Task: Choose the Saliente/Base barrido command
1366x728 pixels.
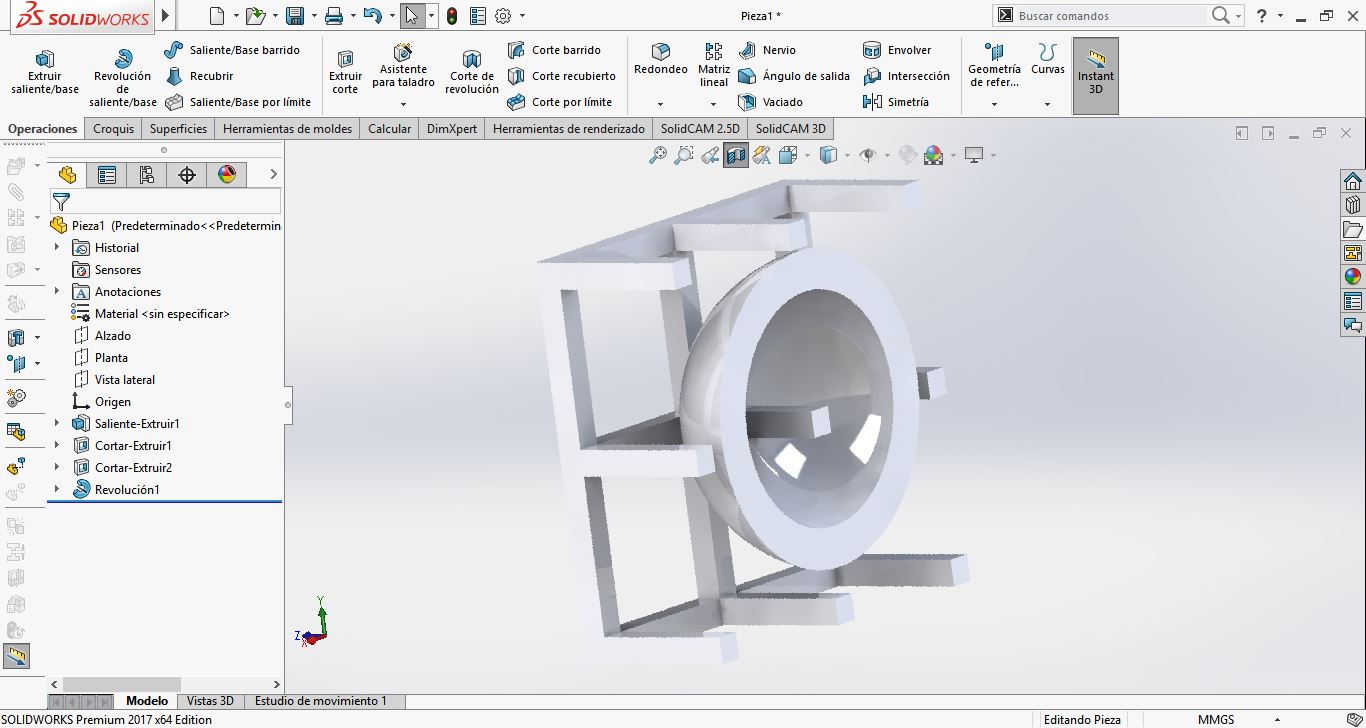Action: [x=232, y=50]
